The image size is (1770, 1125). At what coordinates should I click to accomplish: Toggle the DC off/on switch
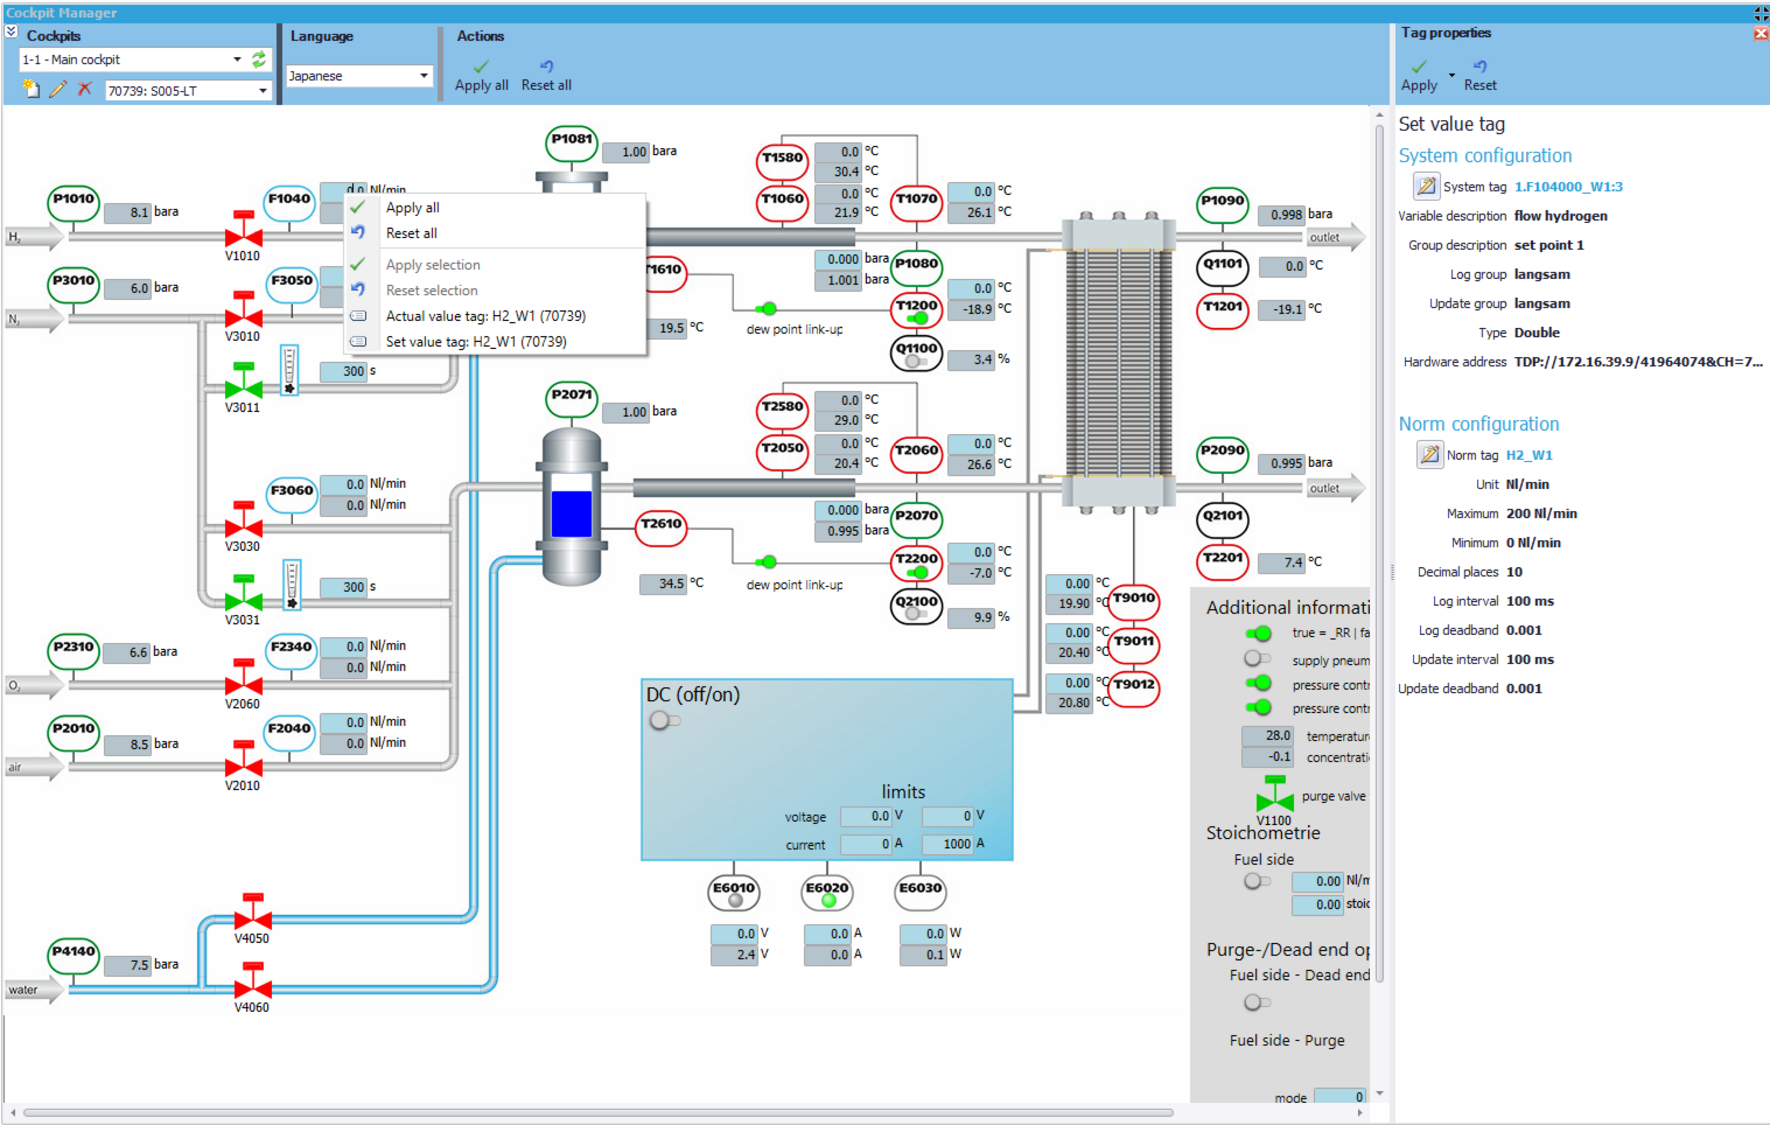click(664, 721)
